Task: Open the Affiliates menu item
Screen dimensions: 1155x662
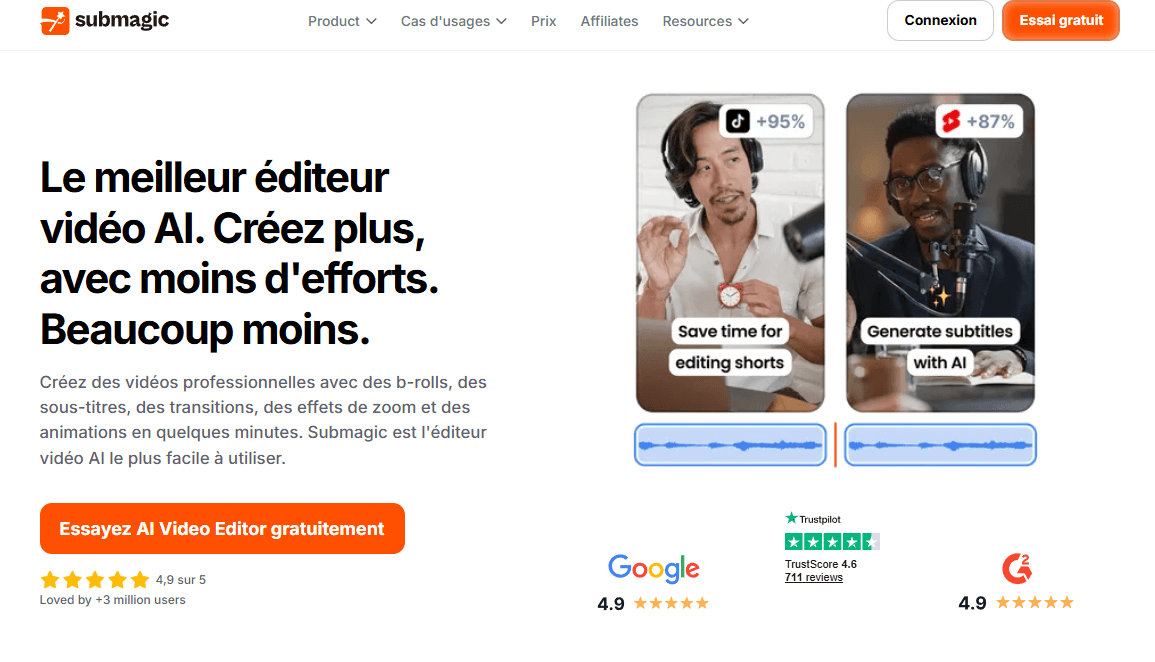Action: (609, 21)
